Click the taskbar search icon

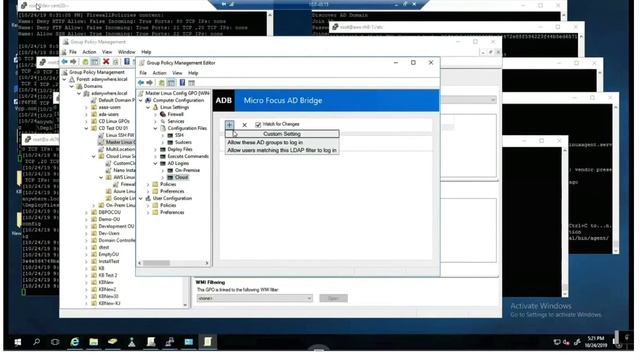(36, 342)
